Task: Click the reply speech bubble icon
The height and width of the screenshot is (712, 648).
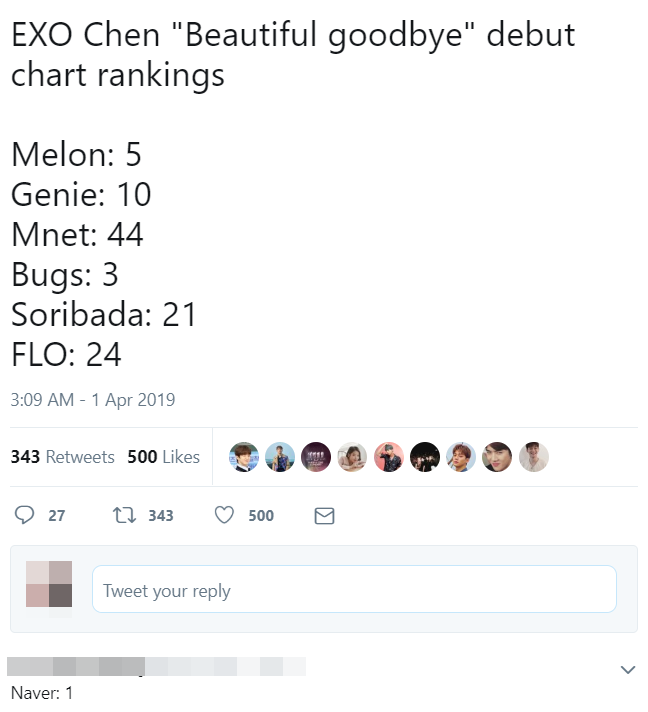Action: pyautogui.click(x=24, y=515)
